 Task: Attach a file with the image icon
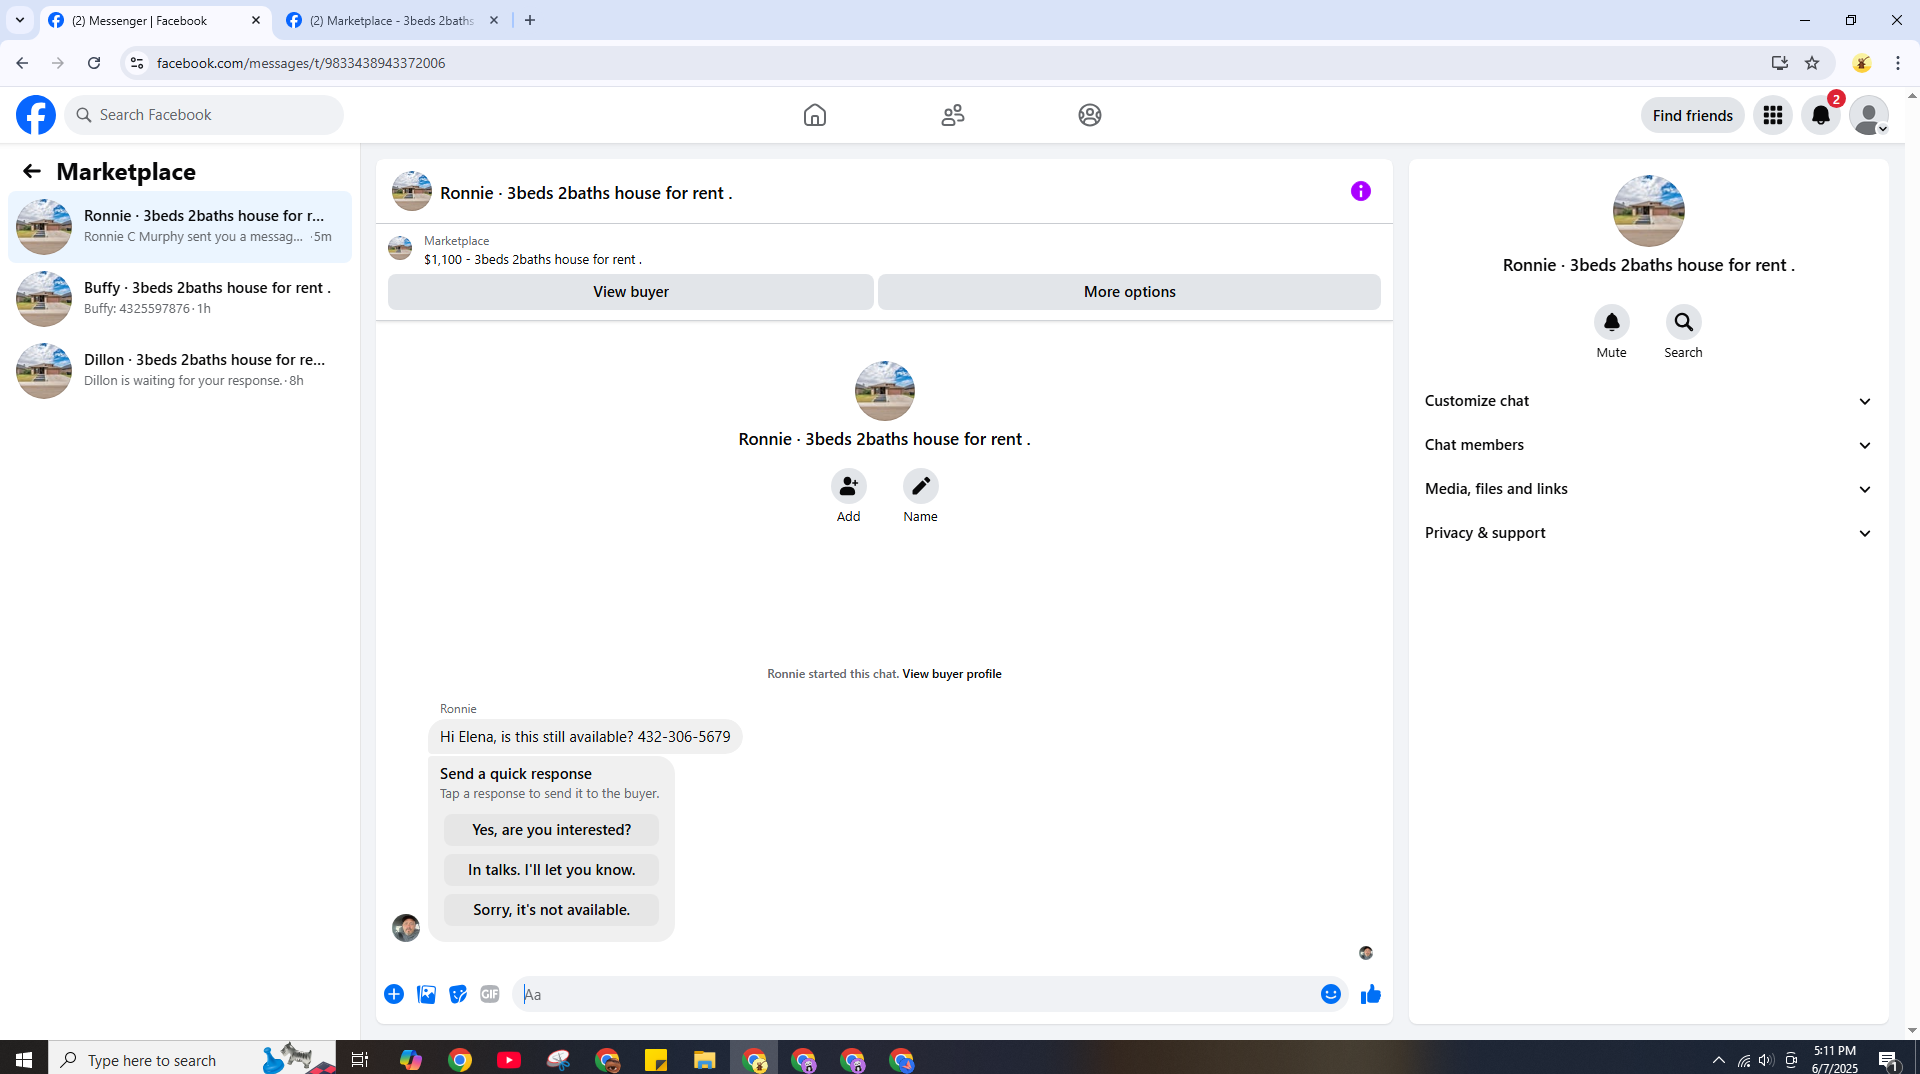[x=426, y=994]
